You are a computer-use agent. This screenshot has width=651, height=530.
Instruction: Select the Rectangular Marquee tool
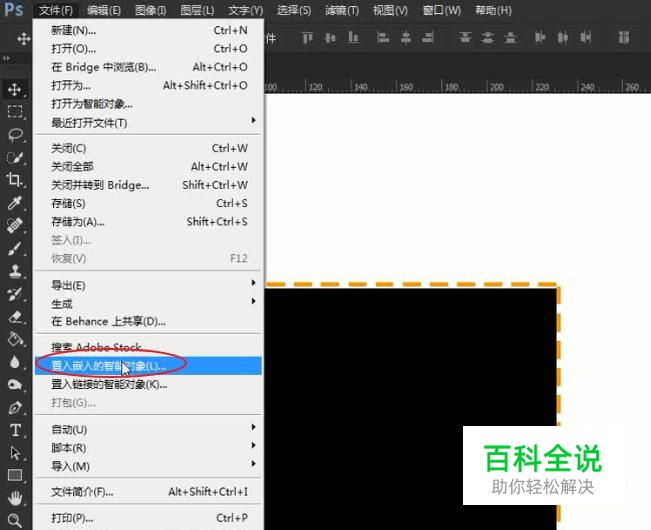(15, 111)
